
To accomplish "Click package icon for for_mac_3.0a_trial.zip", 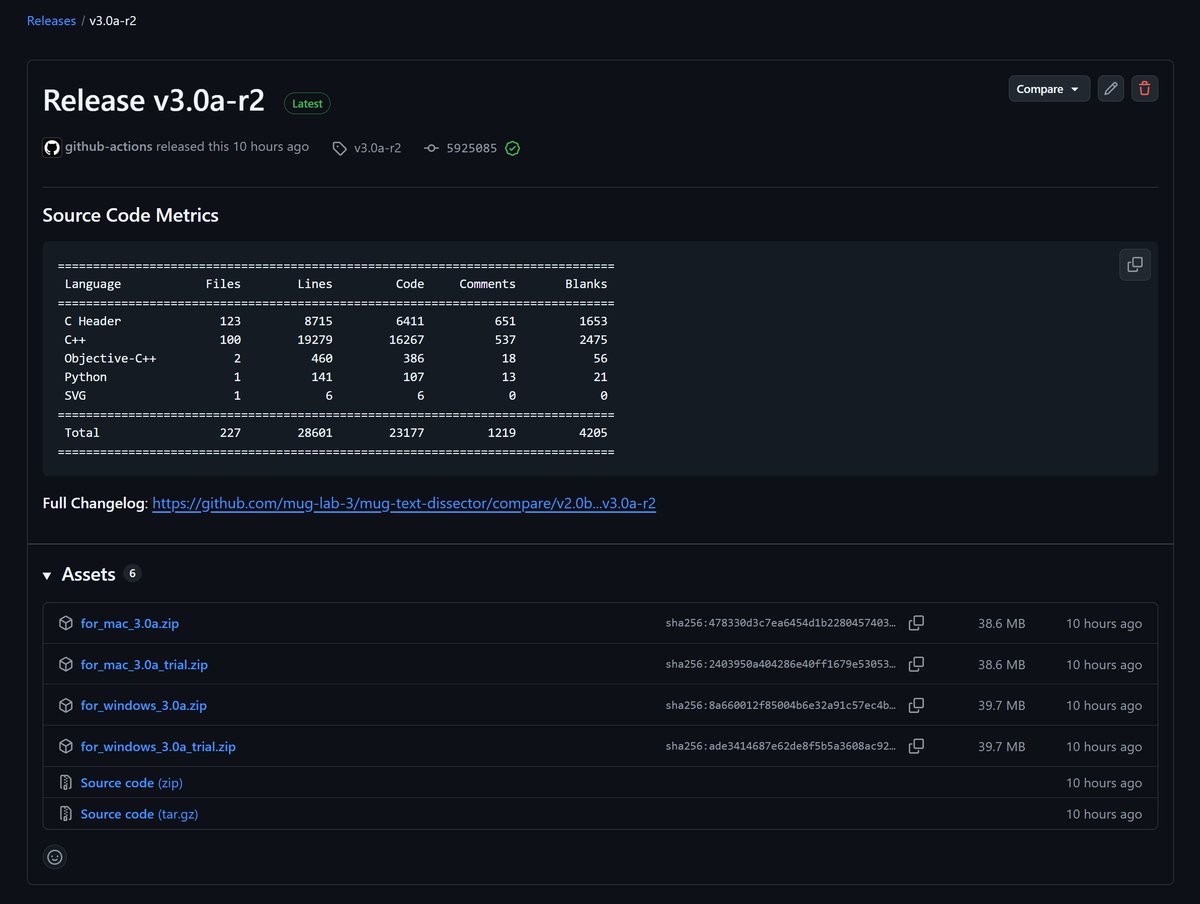I will 66,664.
